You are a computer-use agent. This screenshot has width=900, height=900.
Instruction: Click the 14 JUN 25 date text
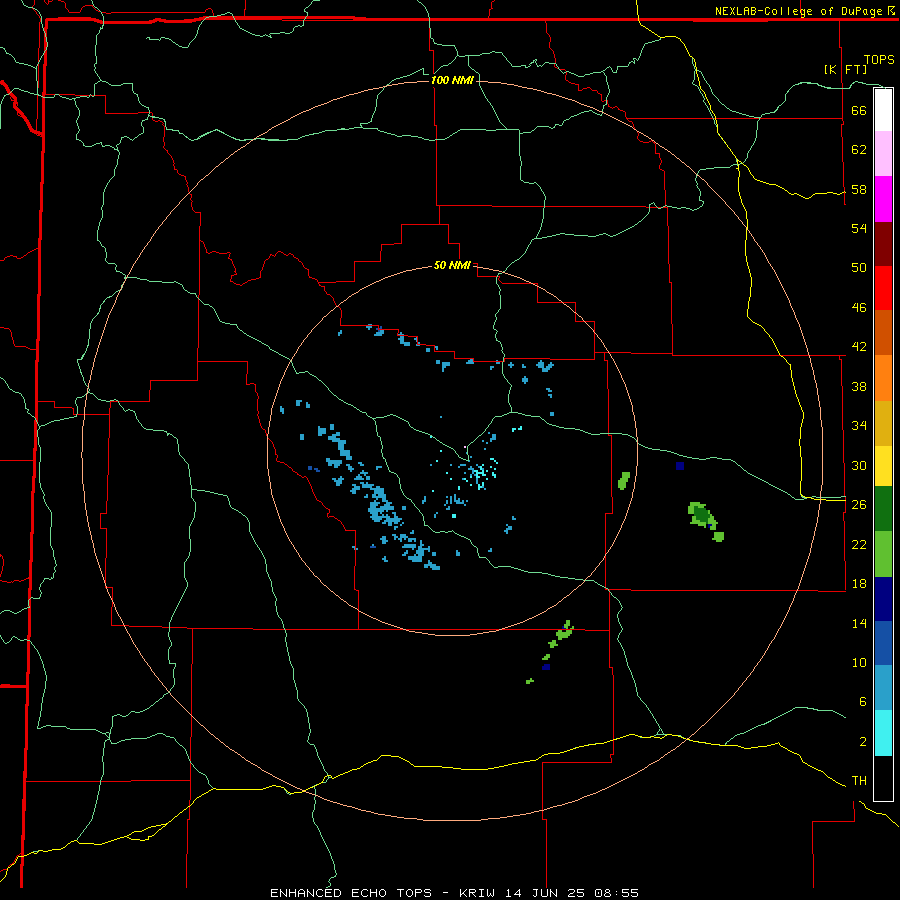pos(545,893)
